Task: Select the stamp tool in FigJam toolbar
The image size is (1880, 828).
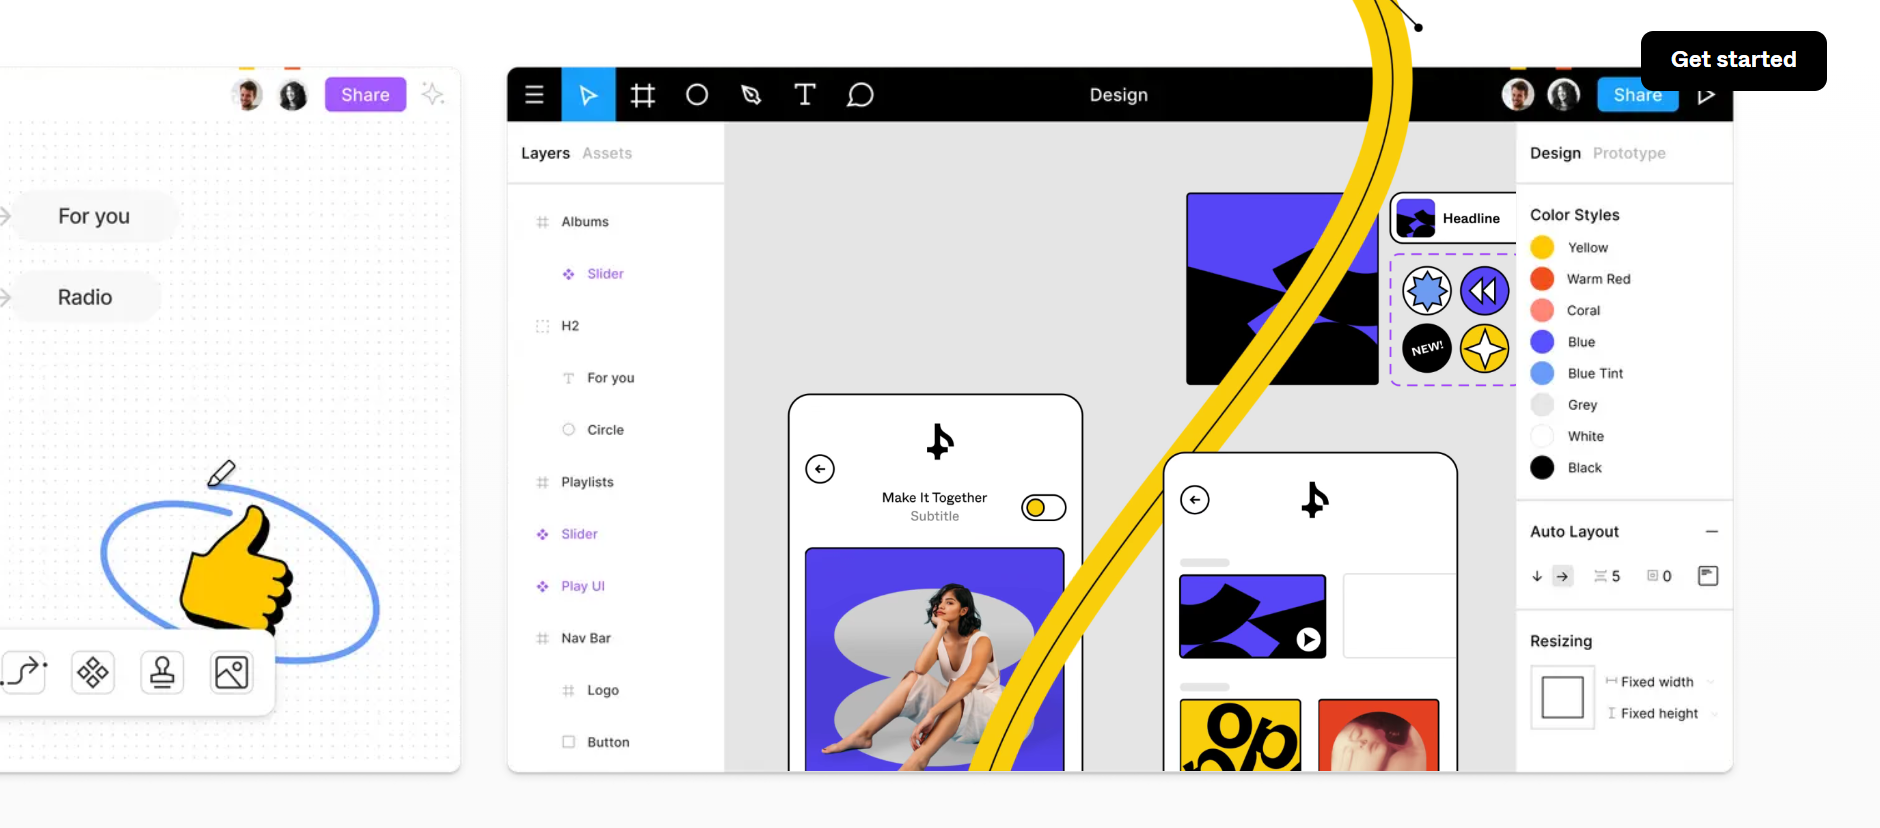Action: tap(162, 672)
